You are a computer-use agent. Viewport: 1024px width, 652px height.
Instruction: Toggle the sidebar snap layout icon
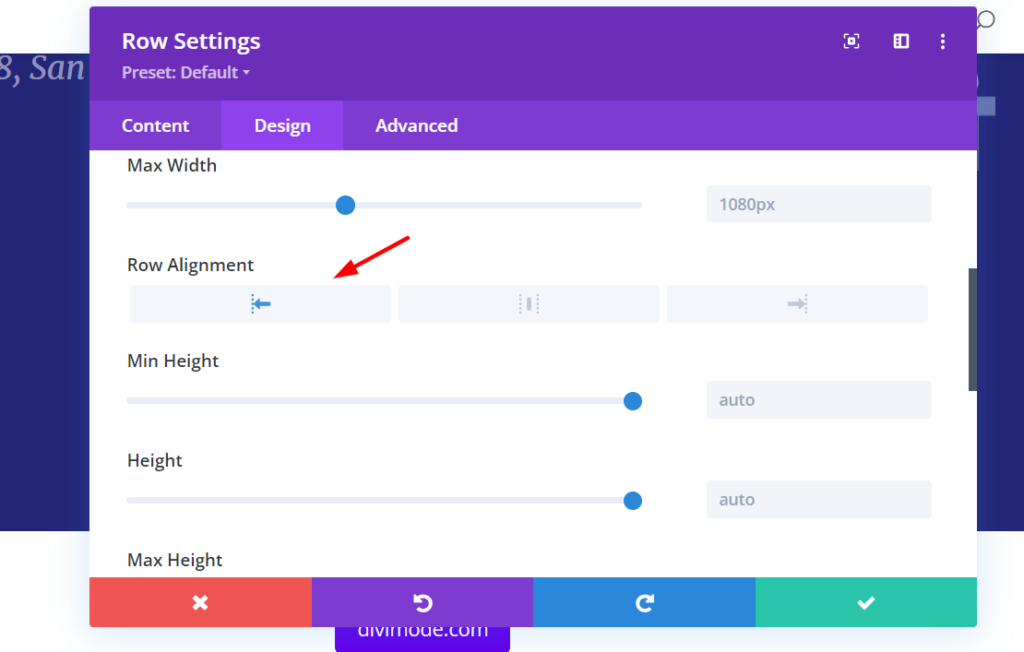[901, 41]
